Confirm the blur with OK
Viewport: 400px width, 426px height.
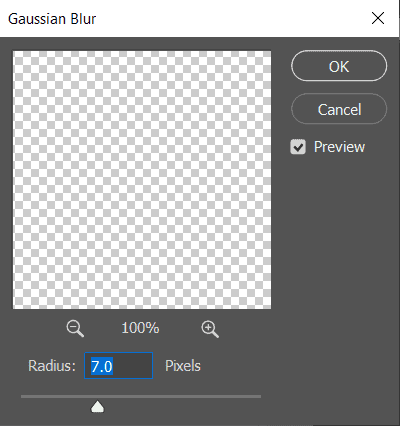[339, 66]
